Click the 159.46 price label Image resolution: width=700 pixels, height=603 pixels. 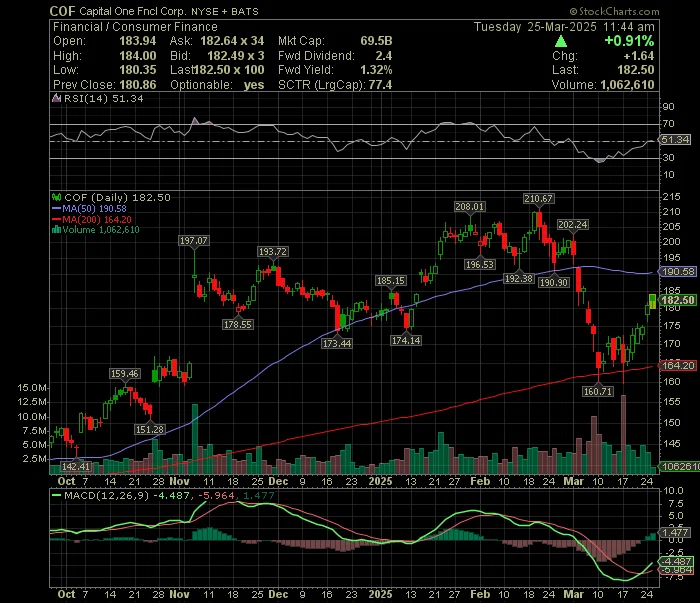[125, 374]
